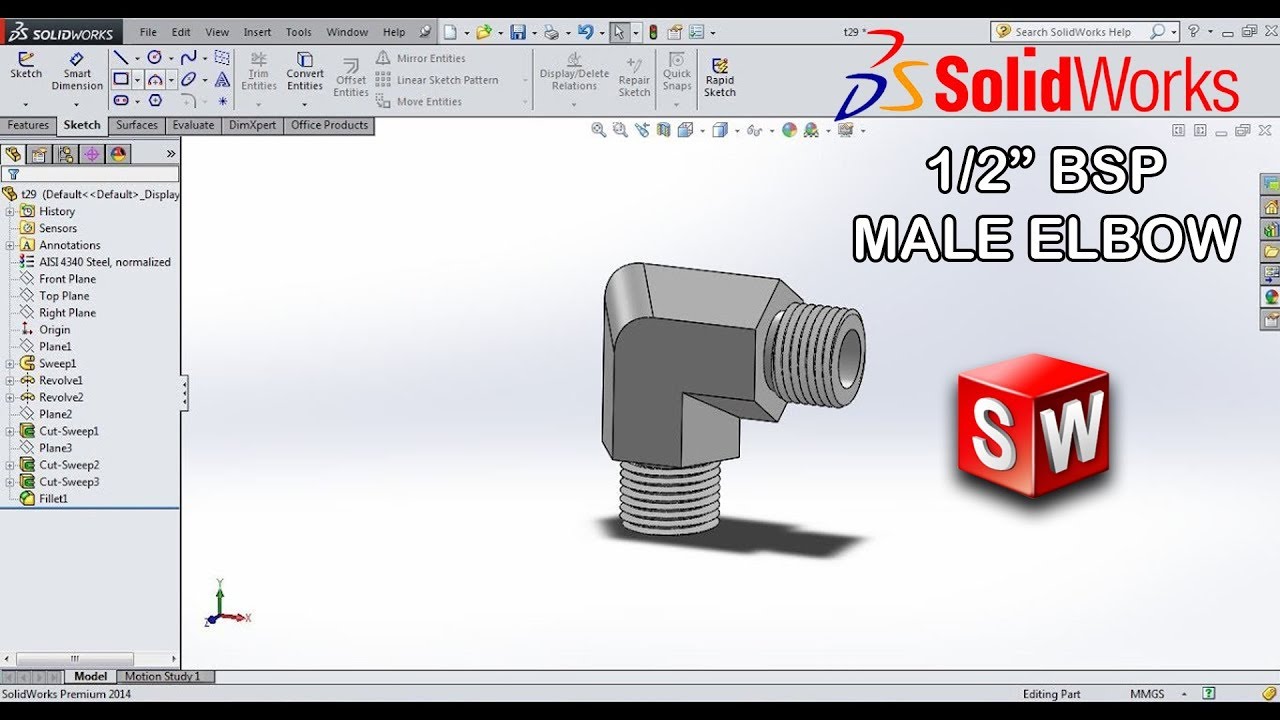Select the Circle sketch tool
The height and width of the screenshot is (720, 1280).
point(155,58)
